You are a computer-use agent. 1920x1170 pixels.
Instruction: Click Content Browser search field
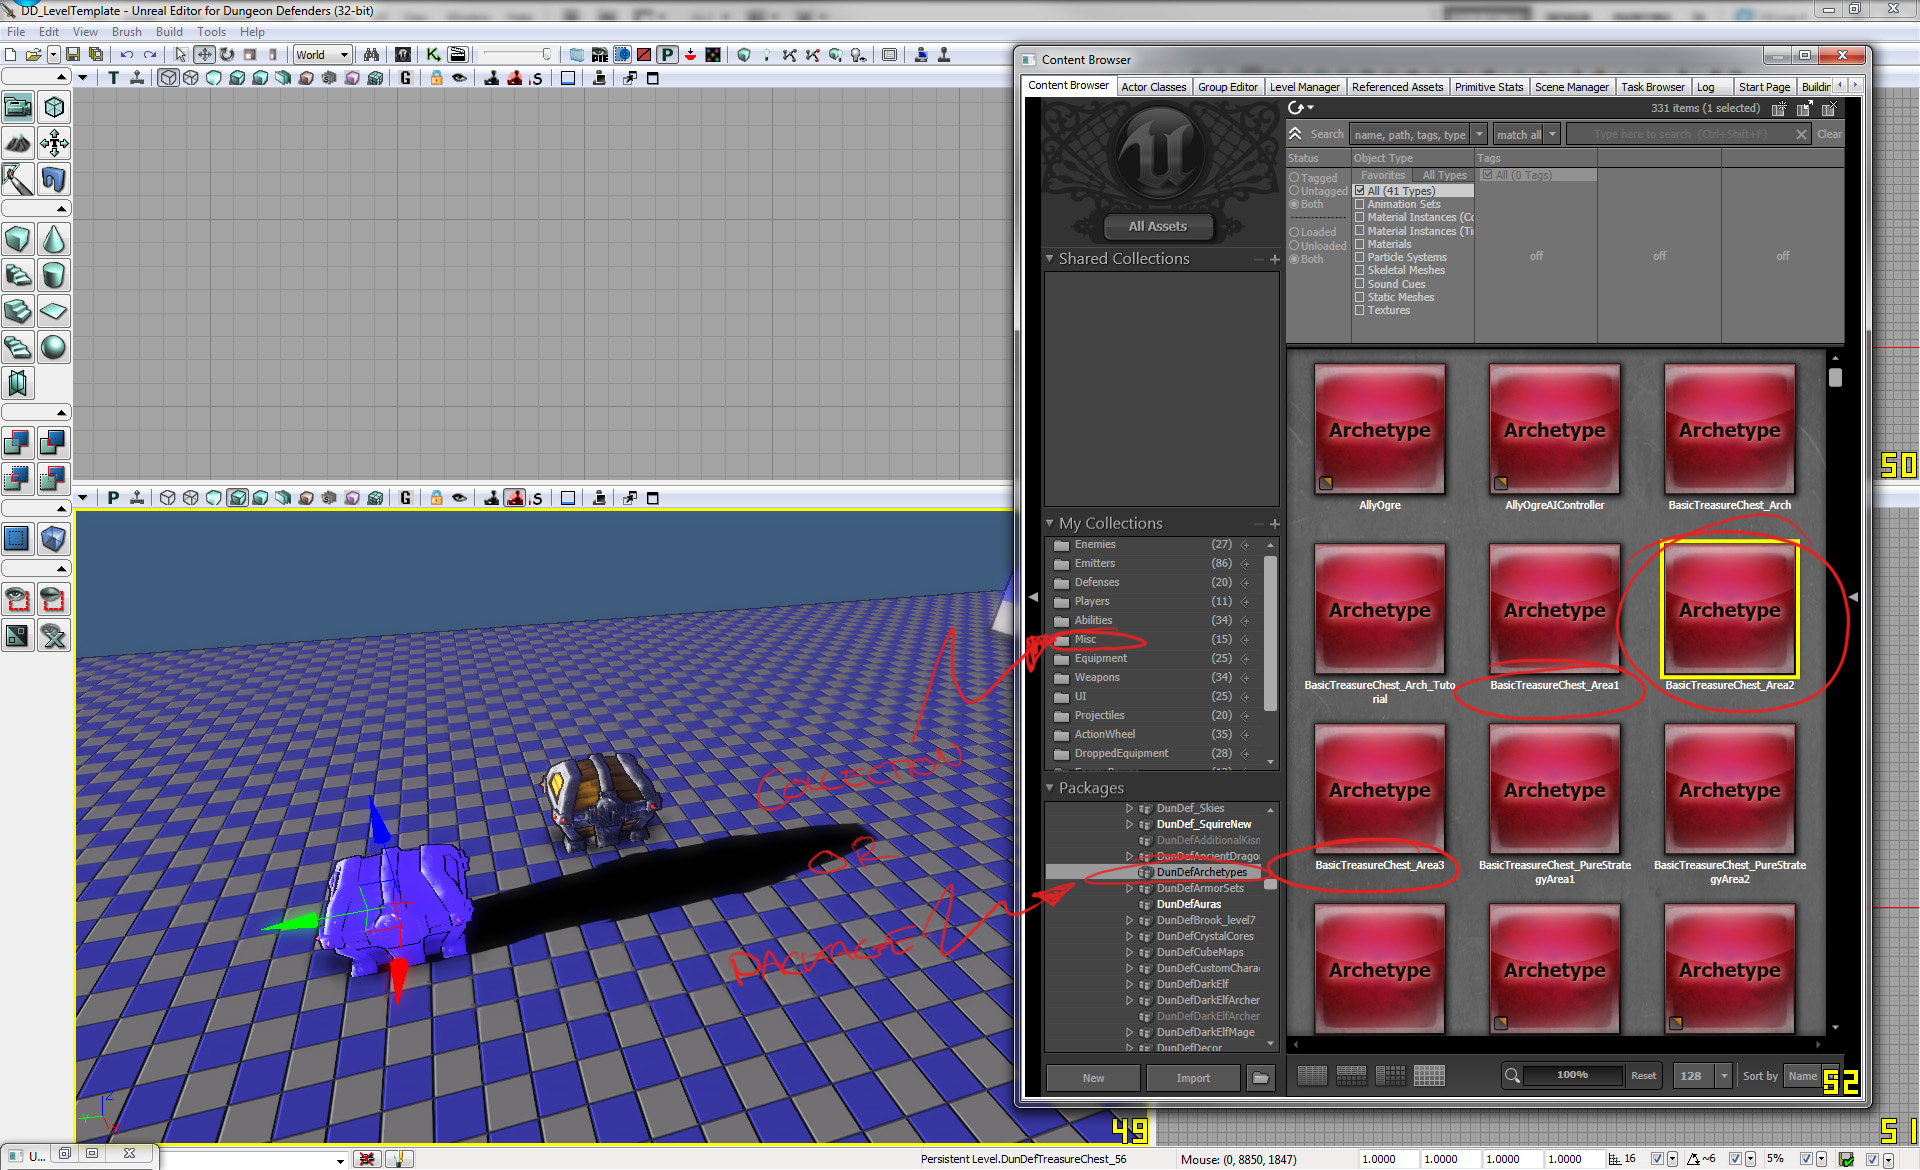click(1688, 134)
